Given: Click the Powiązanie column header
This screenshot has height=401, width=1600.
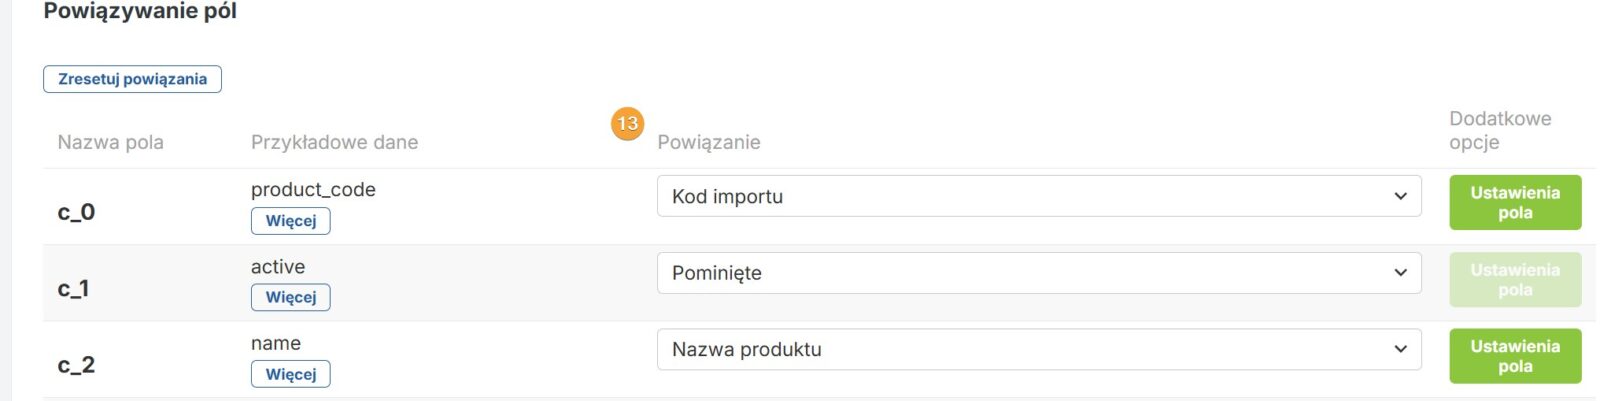Looking at the screenshot, I should (x=708, y=142).
